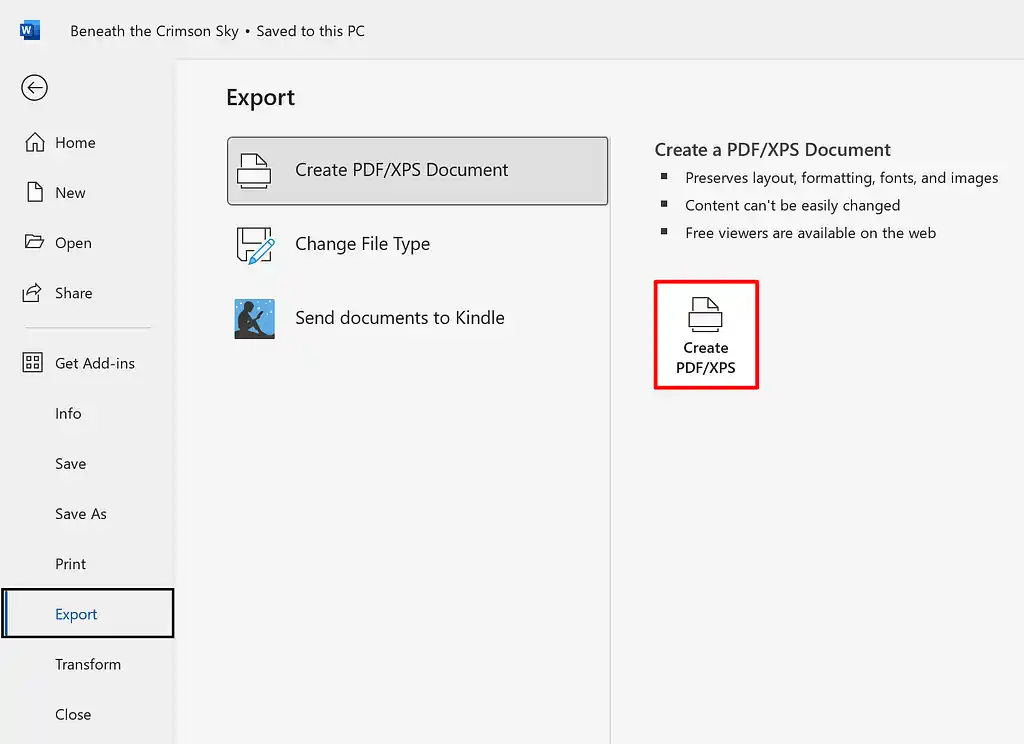Open the Info page

click(68, 413)
